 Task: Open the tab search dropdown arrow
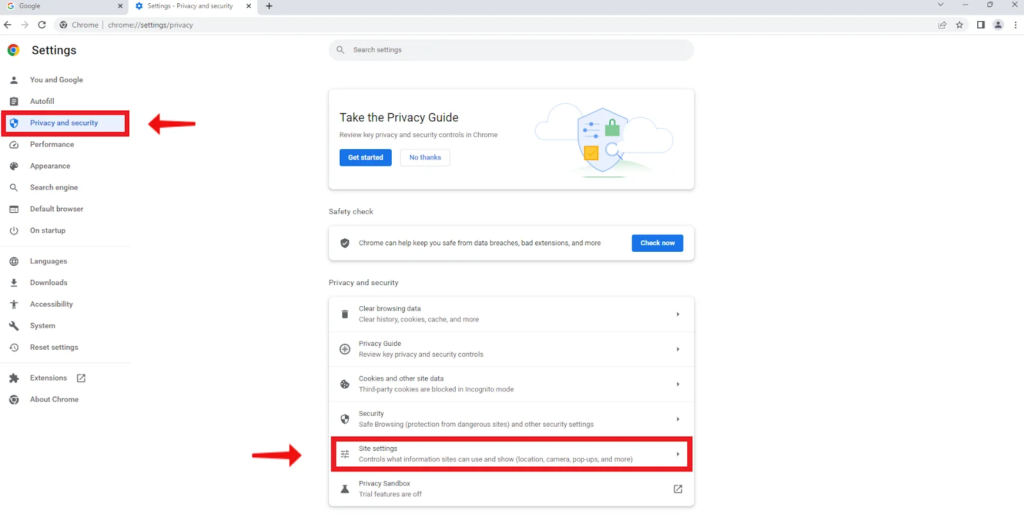point(940,5)
